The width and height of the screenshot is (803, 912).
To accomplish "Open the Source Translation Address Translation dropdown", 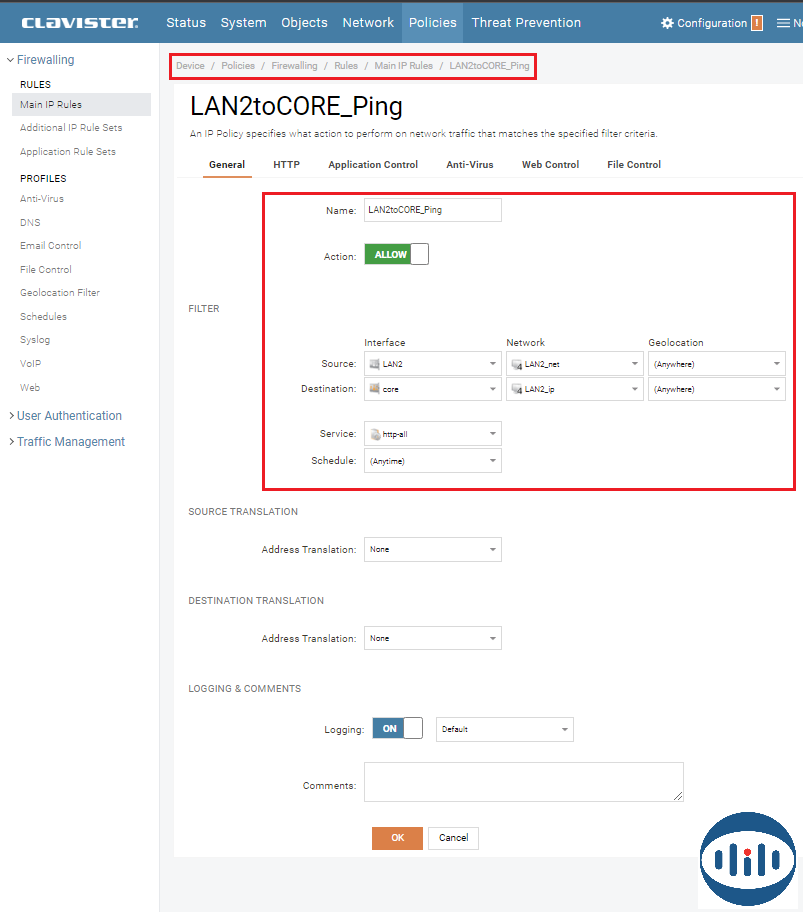I will 432,549.
